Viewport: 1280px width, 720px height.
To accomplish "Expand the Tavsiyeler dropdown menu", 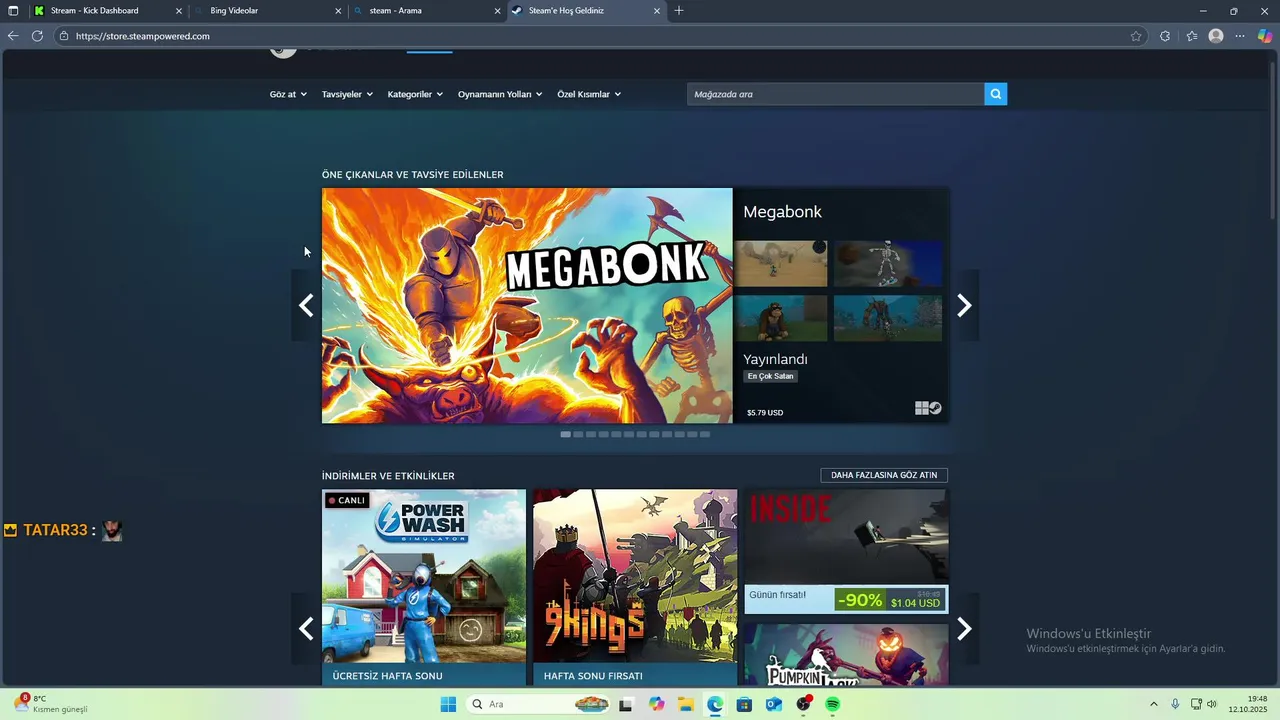I will coord(347,94).
